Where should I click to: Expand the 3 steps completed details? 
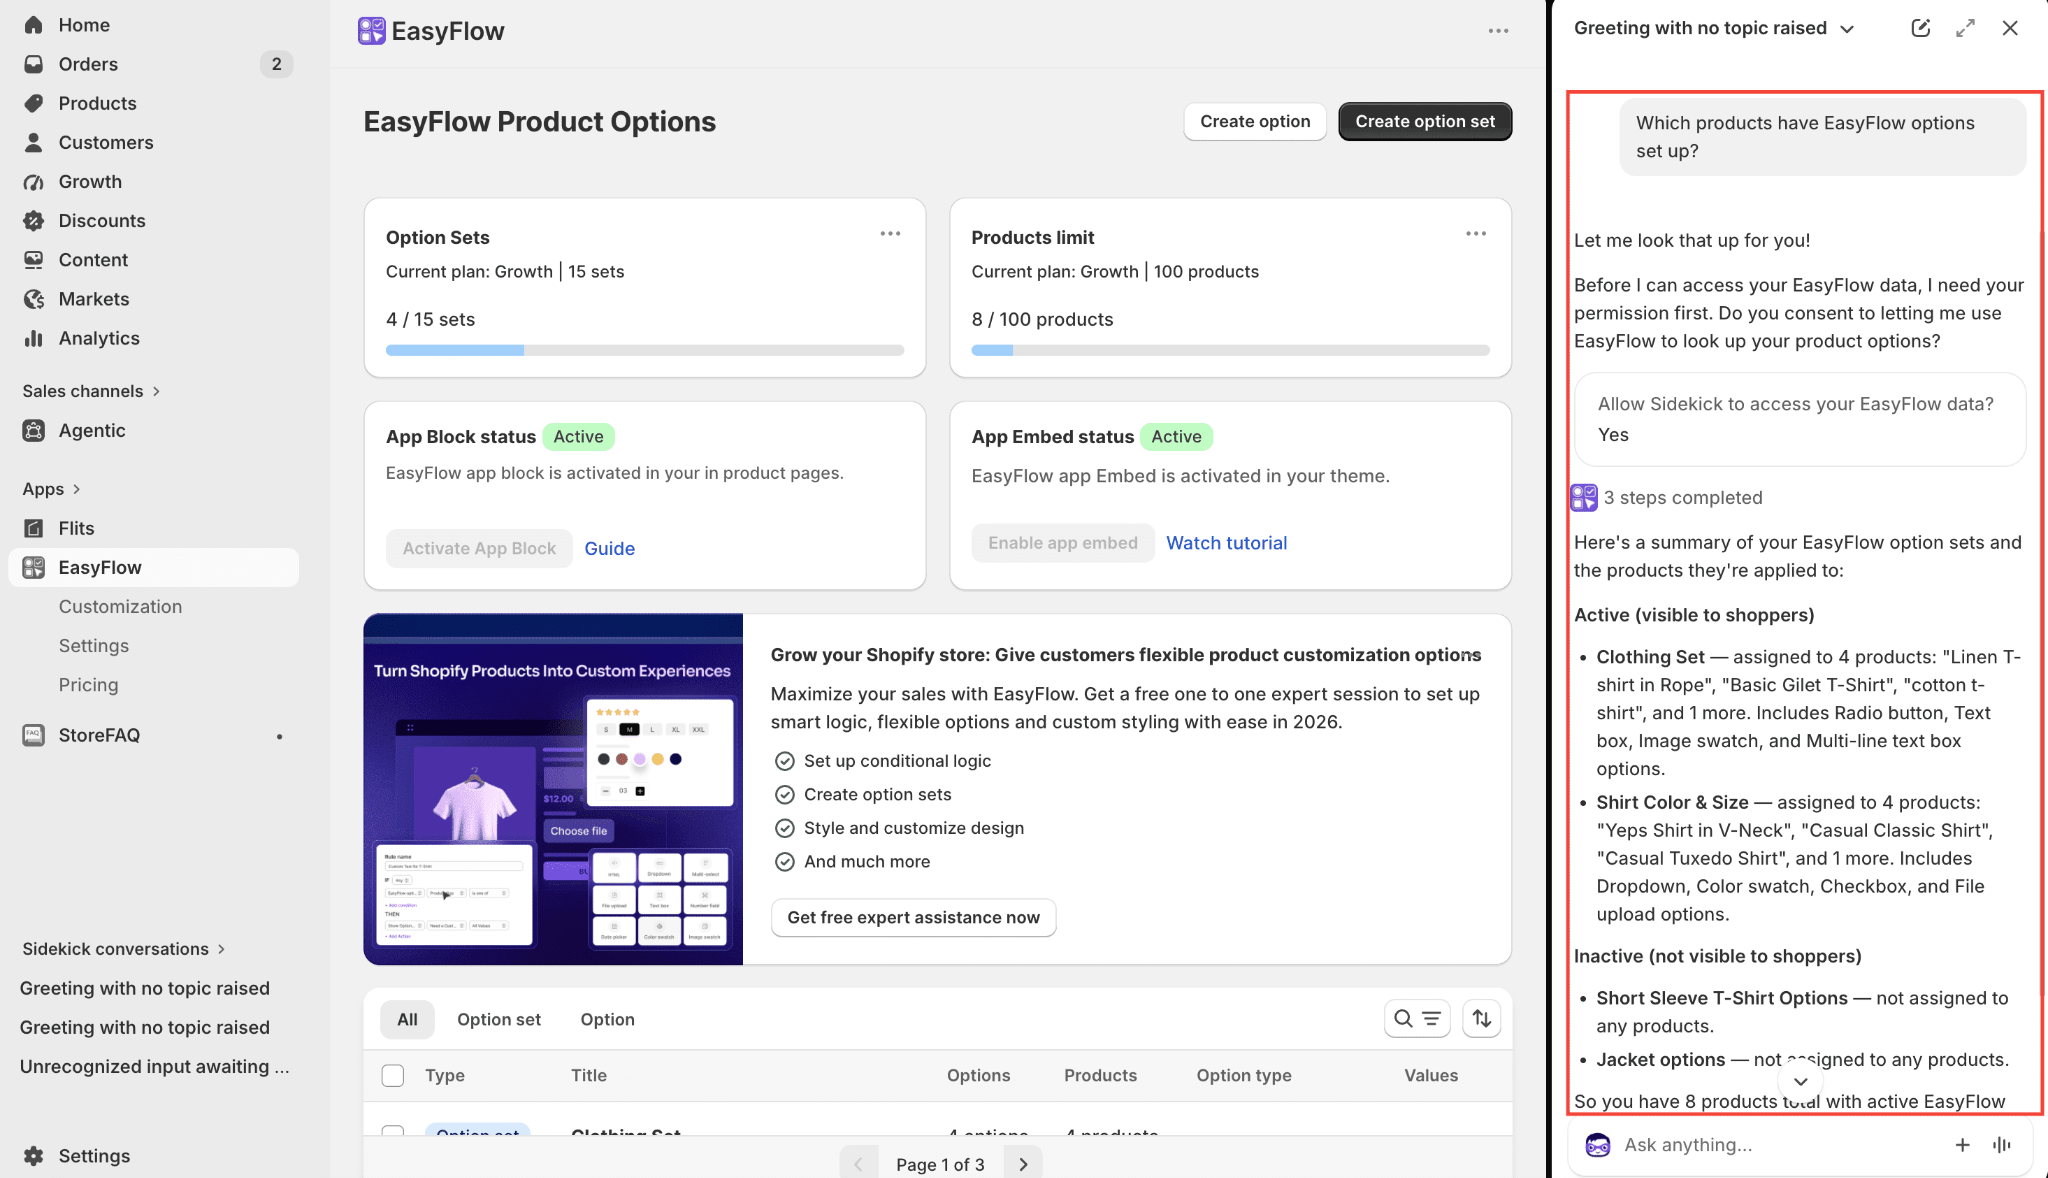tap(1683, 498)
